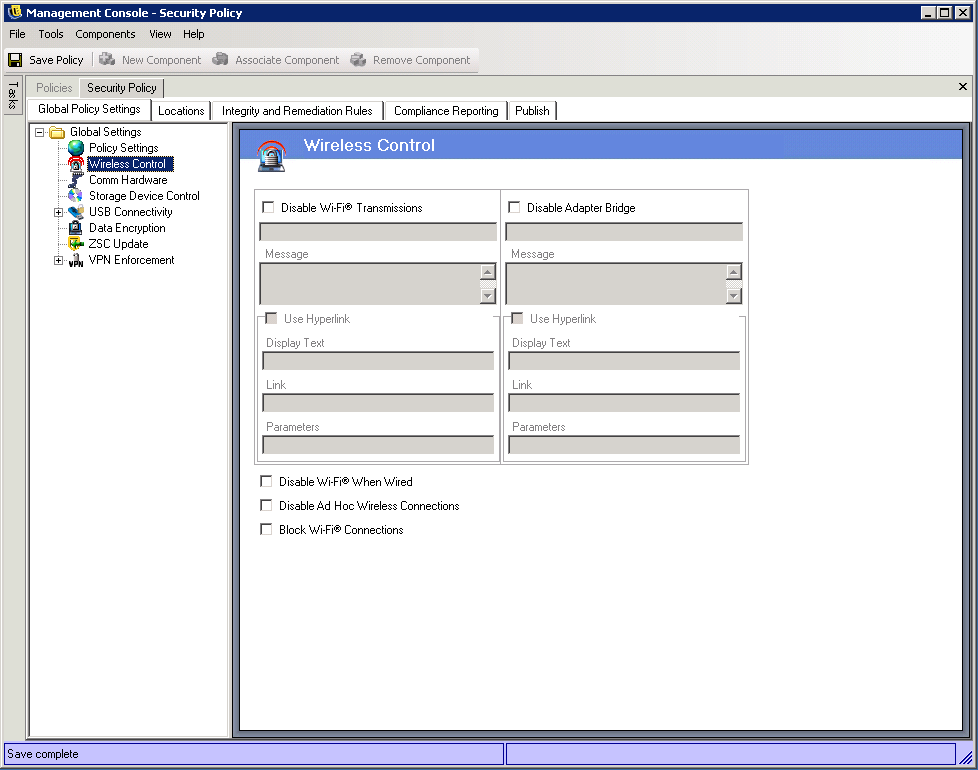The image size is (978, 770).
Task: Click the Save complete status text
Action: point(43,754)
